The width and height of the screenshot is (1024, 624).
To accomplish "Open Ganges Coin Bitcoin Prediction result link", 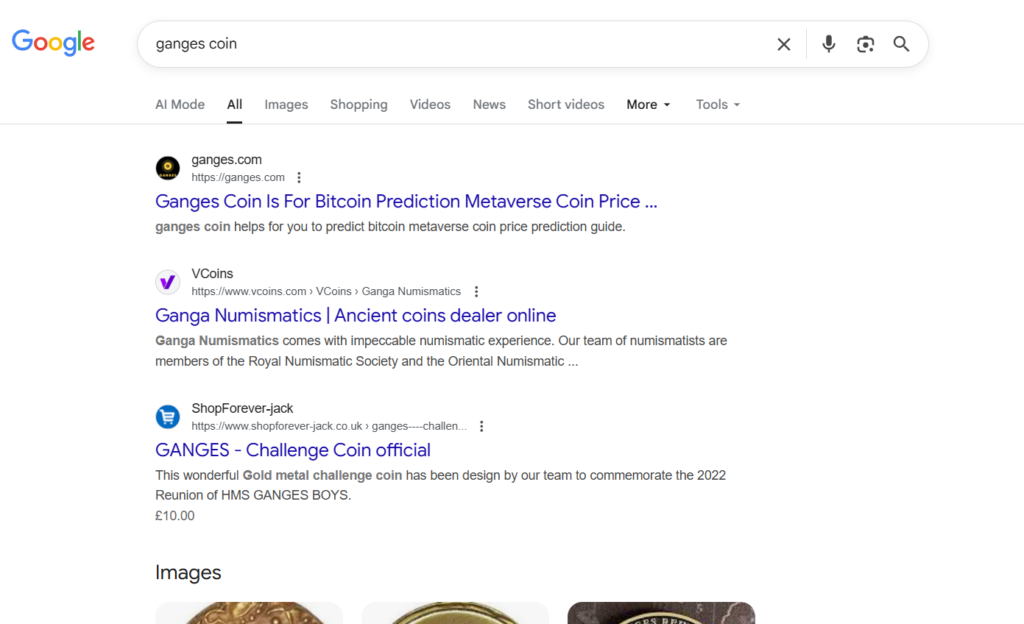I will click(x=406, y=201).
